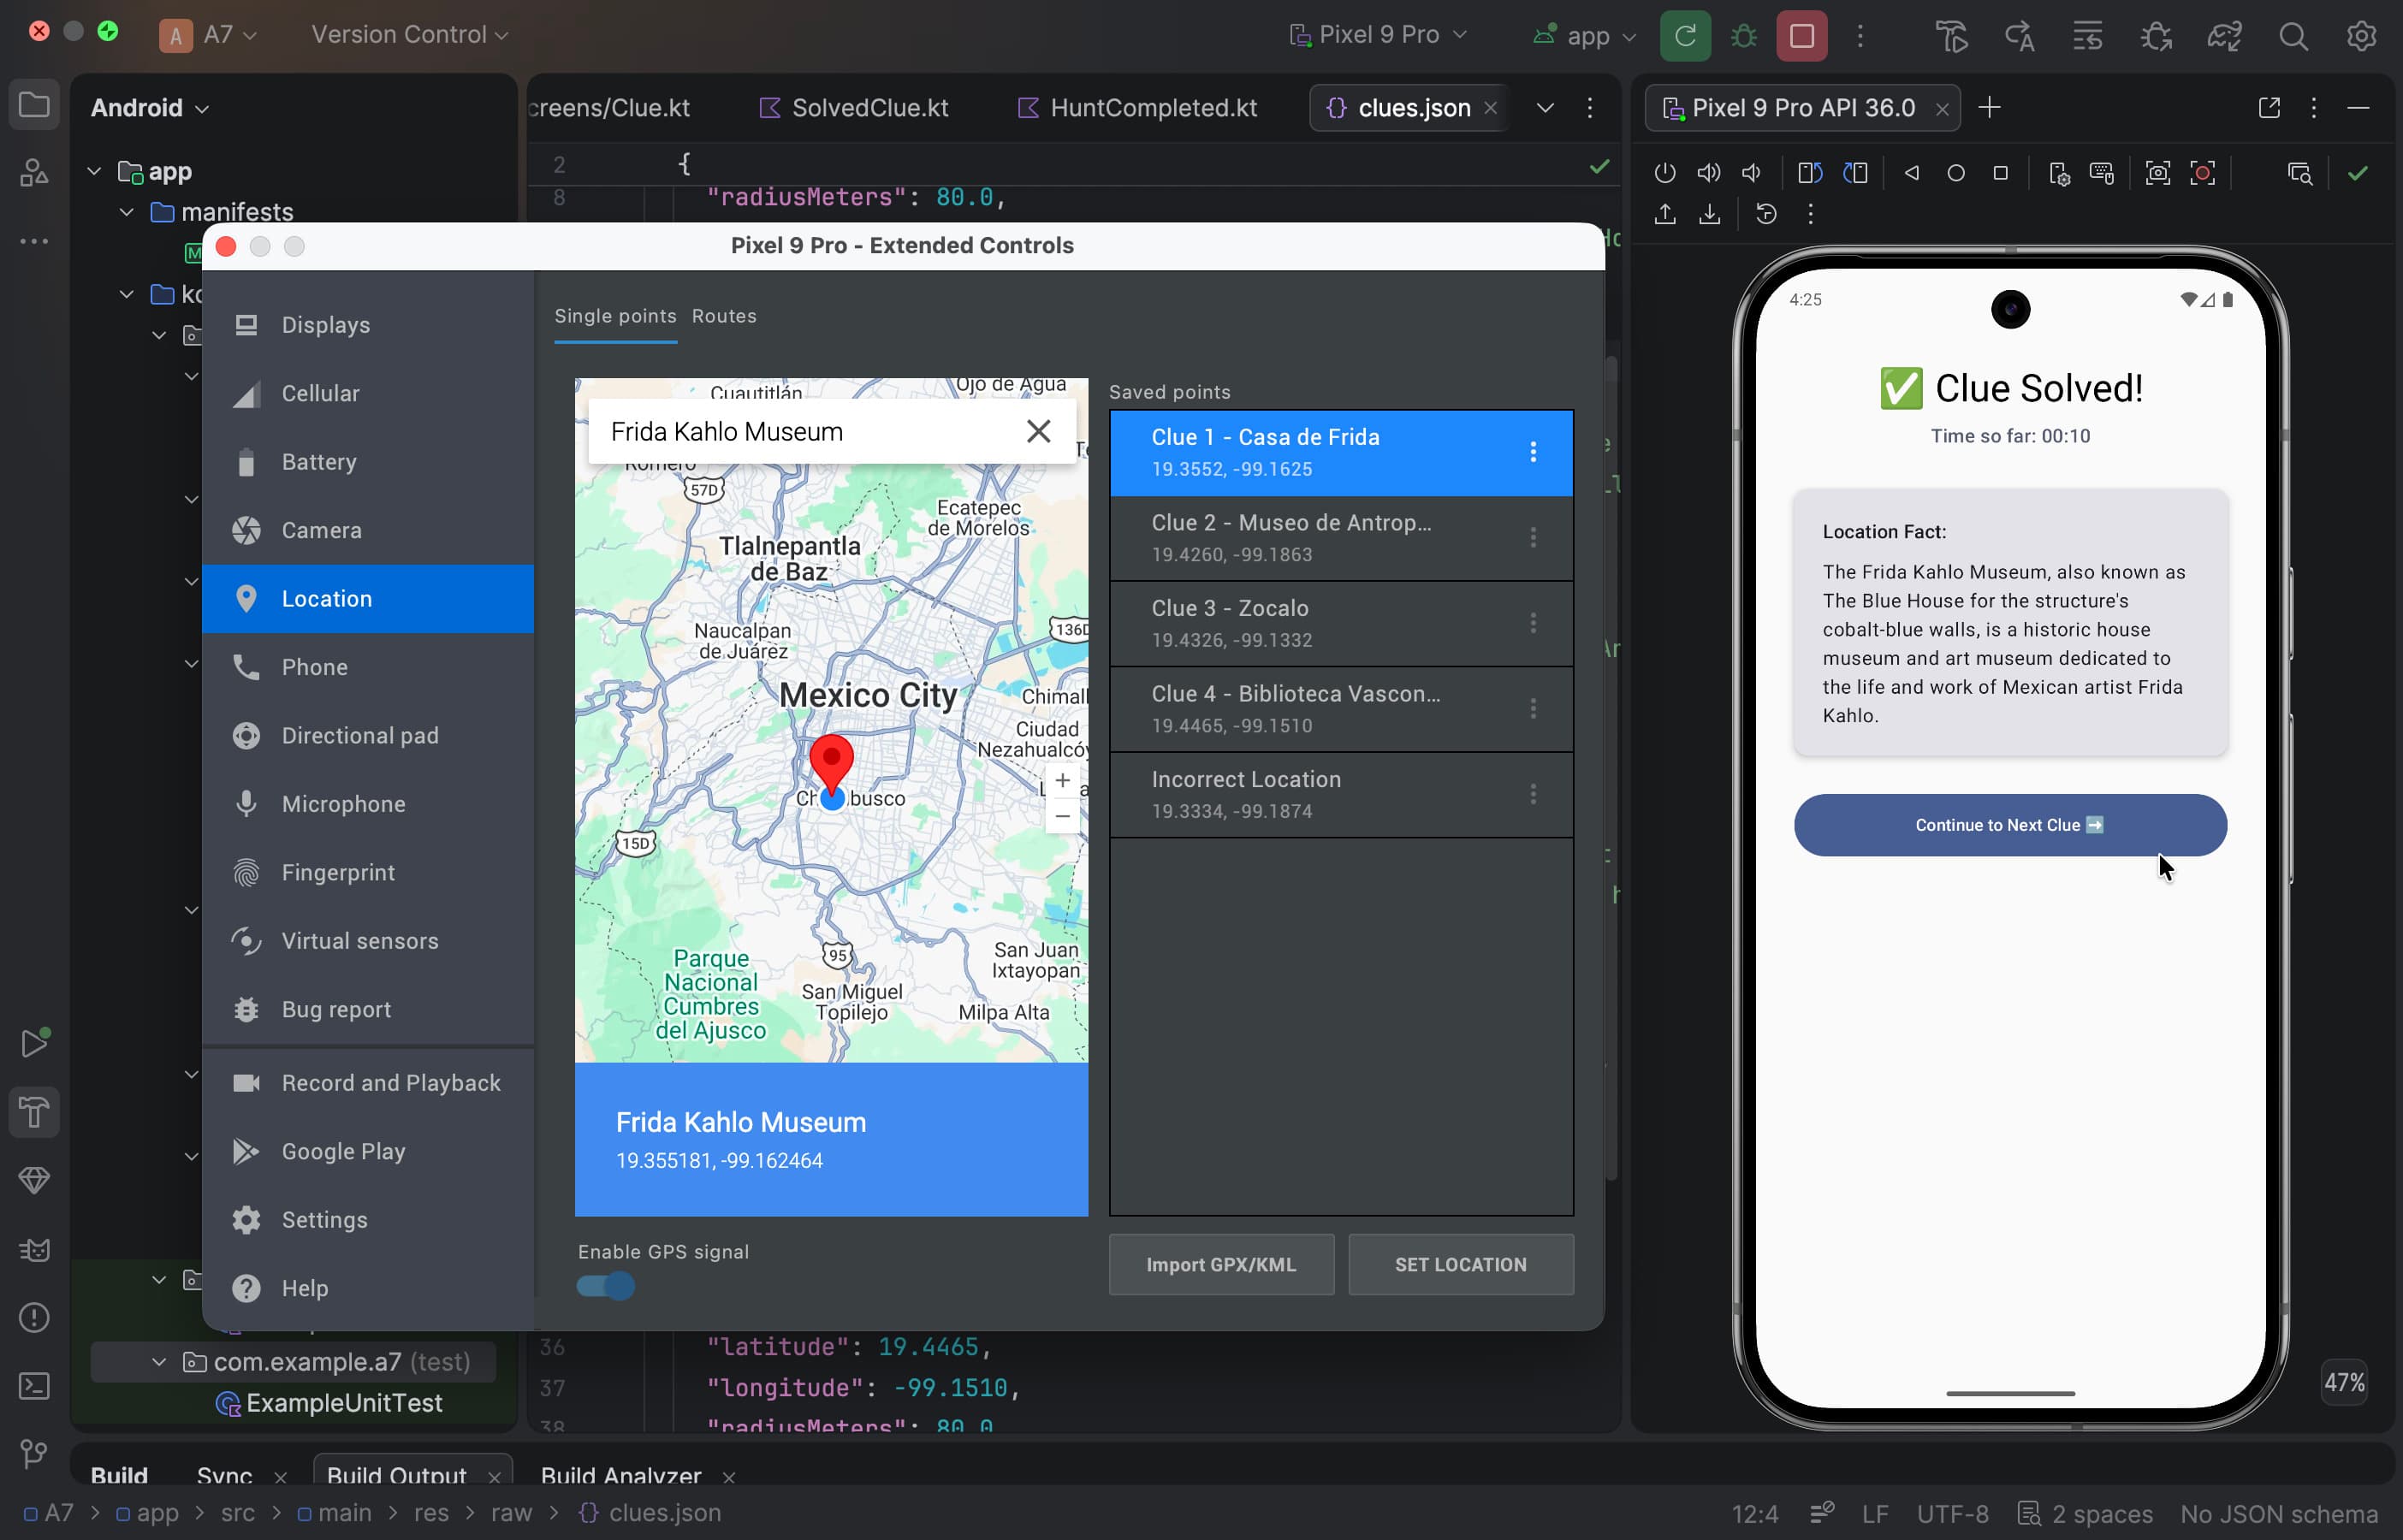This screenshot has height=1540, width=2403.
Task: Click the emulator Back triangle button
Action: point(1912,173)
